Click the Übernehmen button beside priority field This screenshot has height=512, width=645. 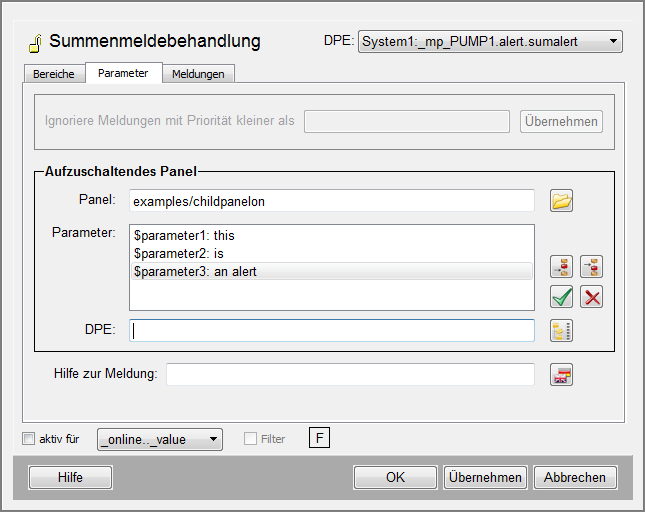(561, 121)
